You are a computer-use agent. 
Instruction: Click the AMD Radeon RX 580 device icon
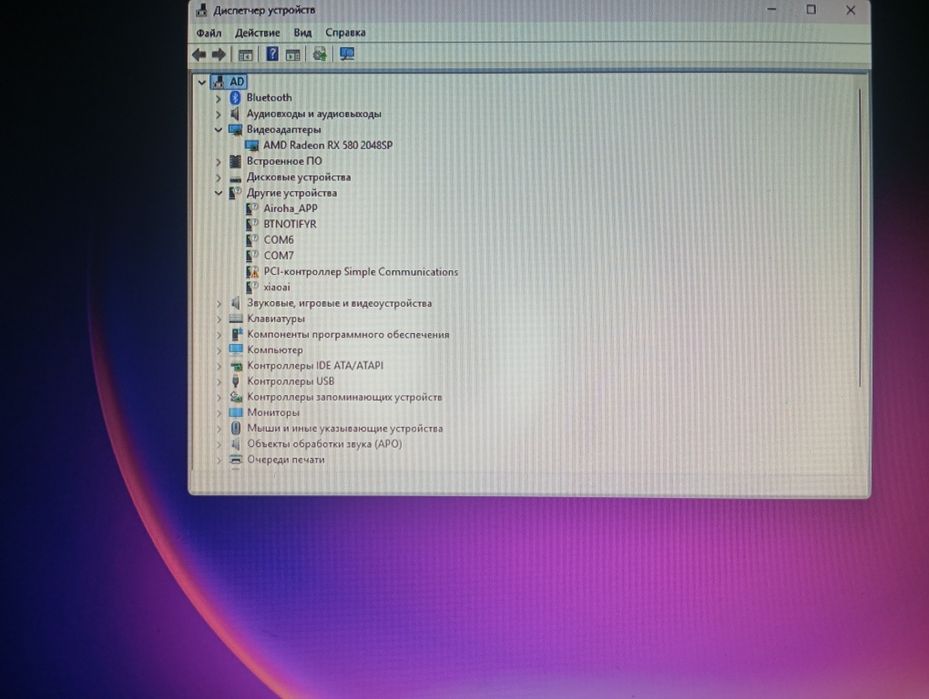252,145
